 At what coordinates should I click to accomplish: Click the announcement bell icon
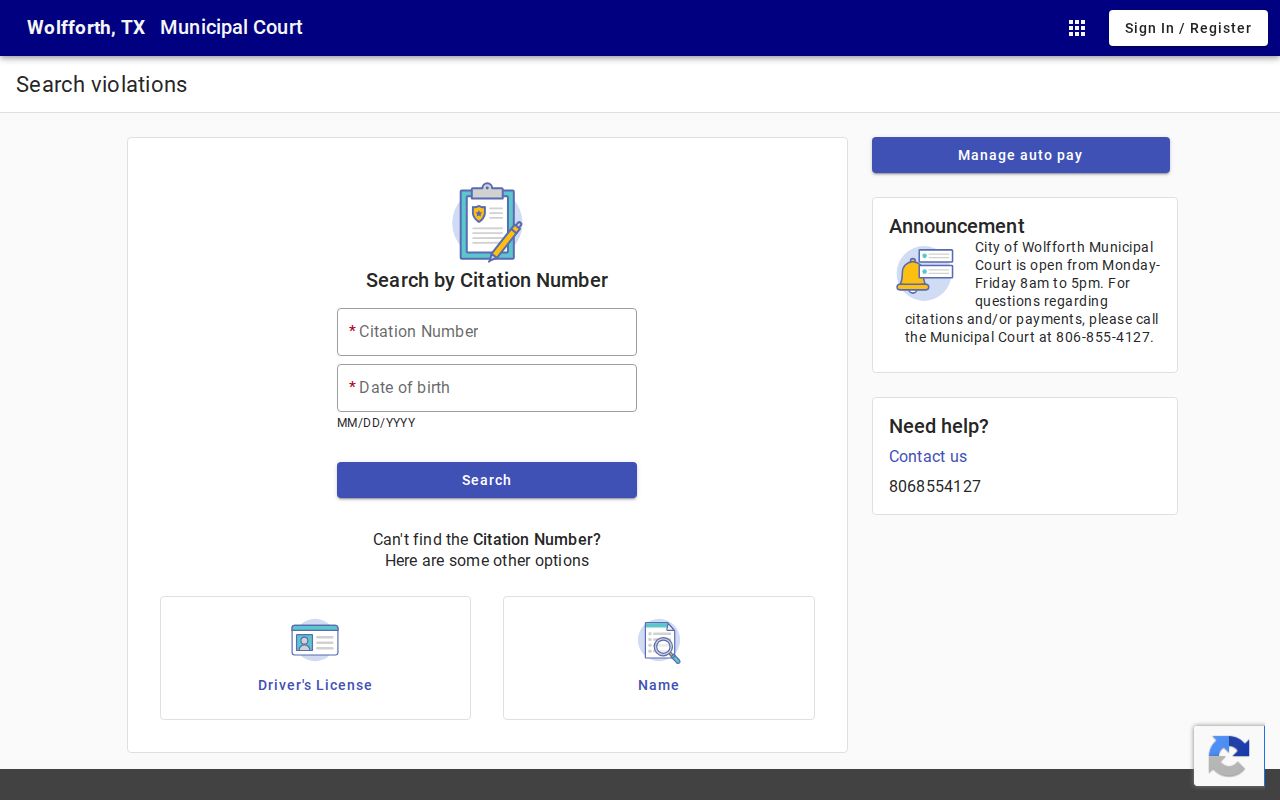click(925, 273)
